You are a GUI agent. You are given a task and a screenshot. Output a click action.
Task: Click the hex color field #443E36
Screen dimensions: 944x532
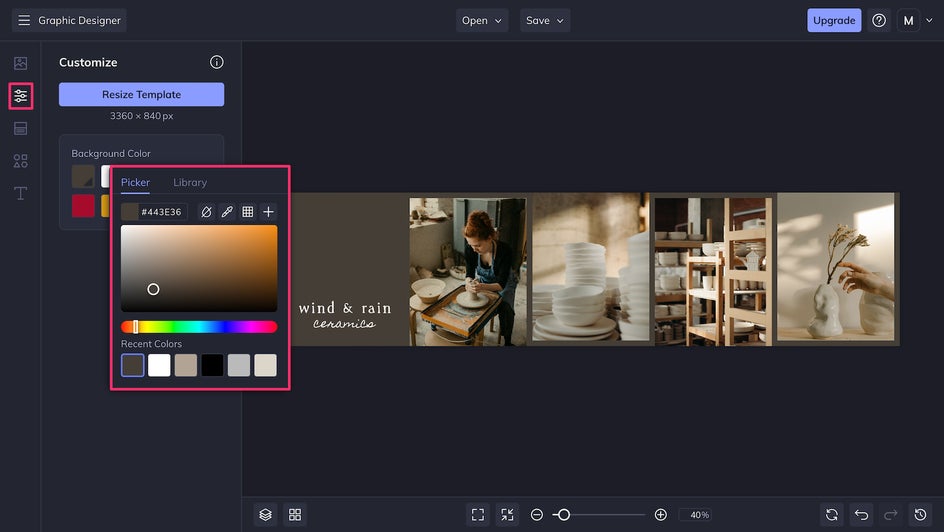click(x=161, y=212)
